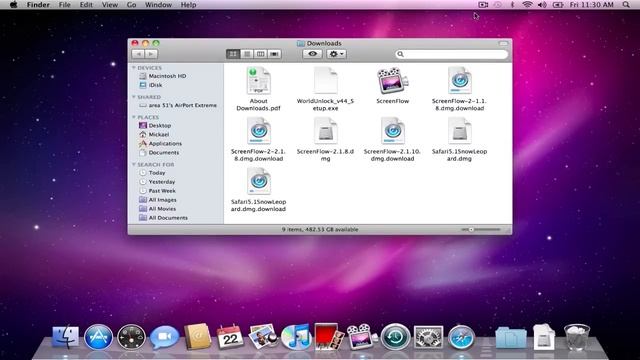Open Spotlight search in the menu bar
The image size is (640, 360).
point(626,5)
